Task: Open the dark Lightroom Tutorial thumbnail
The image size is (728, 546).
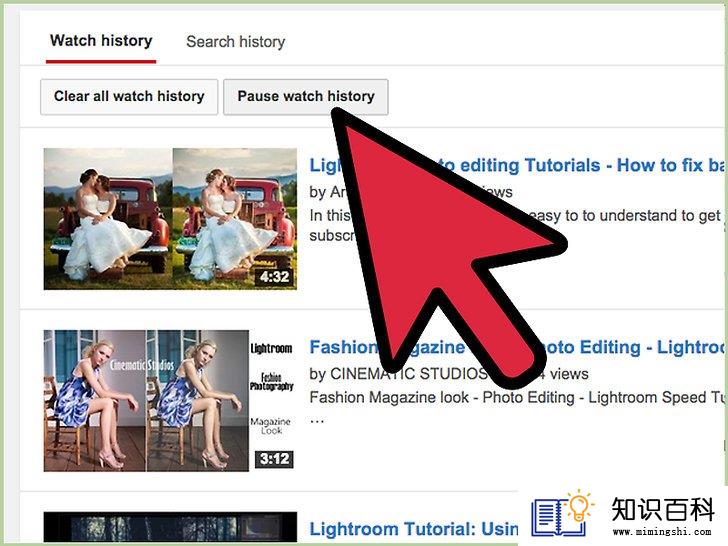Action: pyautogui.click(x=170, y=526)
